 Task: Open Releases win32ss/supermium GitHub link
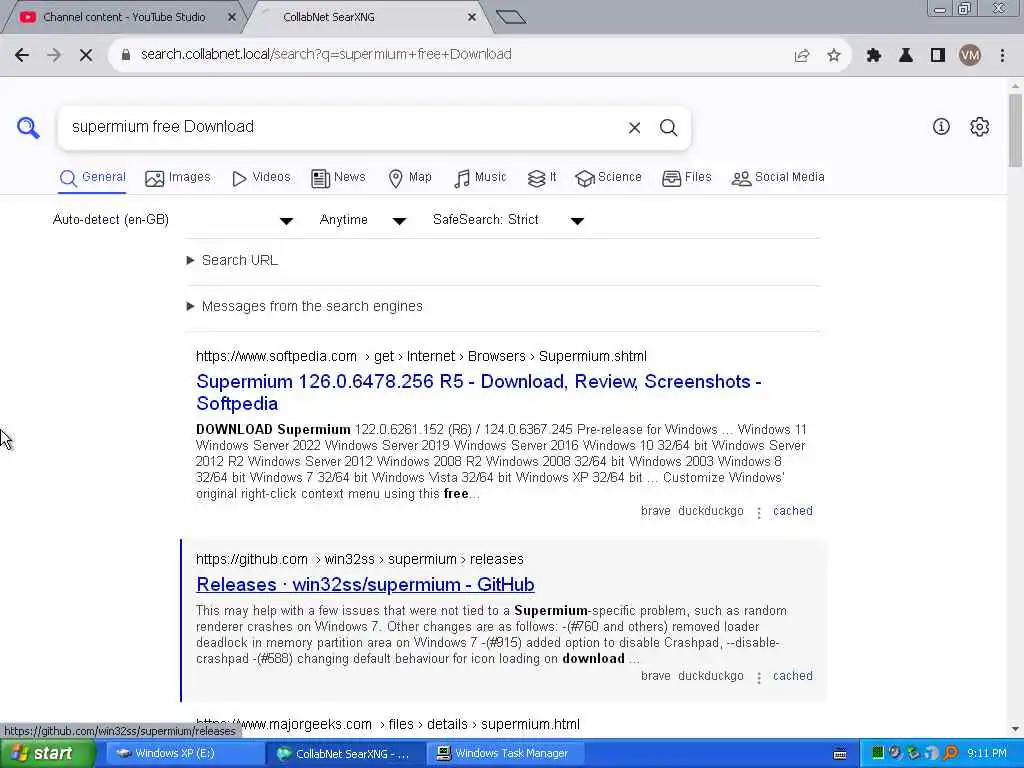(x=365, y=584)
